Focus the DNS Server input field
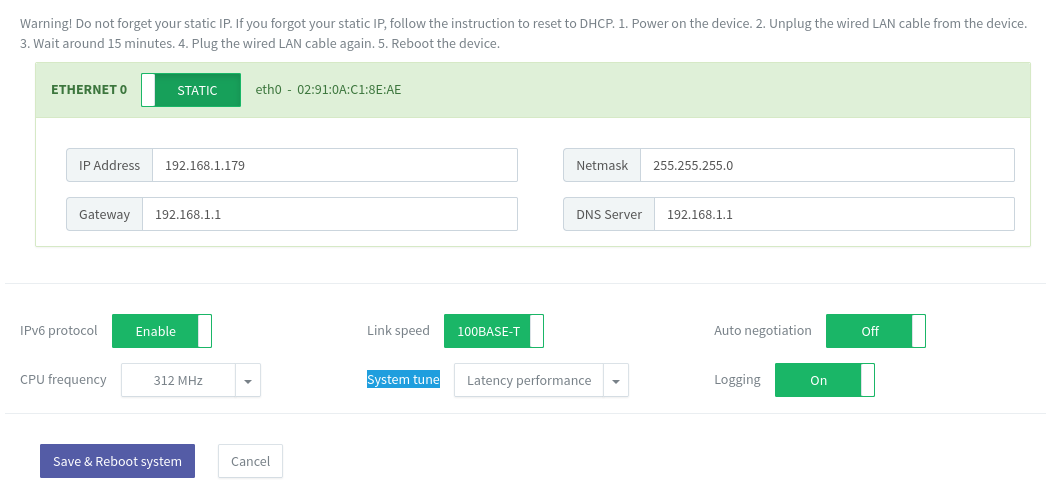1060x495 pixels. click(834, 214)
